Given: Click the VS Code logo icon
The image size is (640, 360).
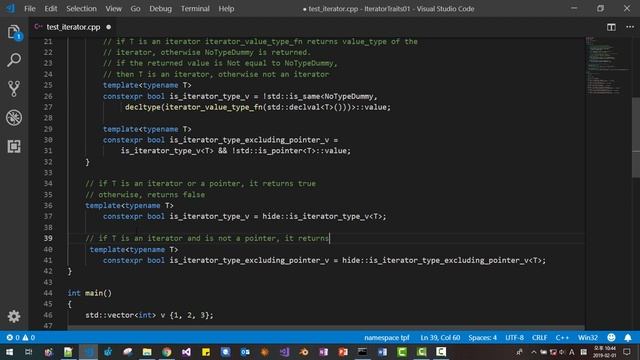Looking at the screenshot, I should click(10, 8).
